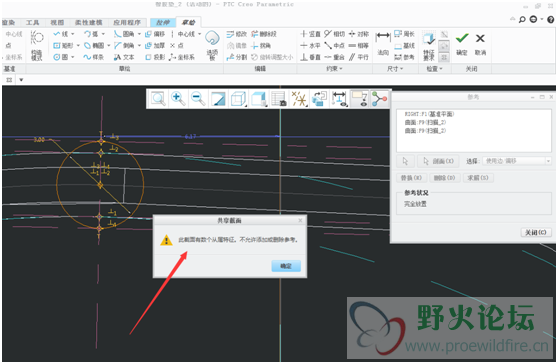Click the 删除段 (Delete Segment) tool

(x=264, y=34)
